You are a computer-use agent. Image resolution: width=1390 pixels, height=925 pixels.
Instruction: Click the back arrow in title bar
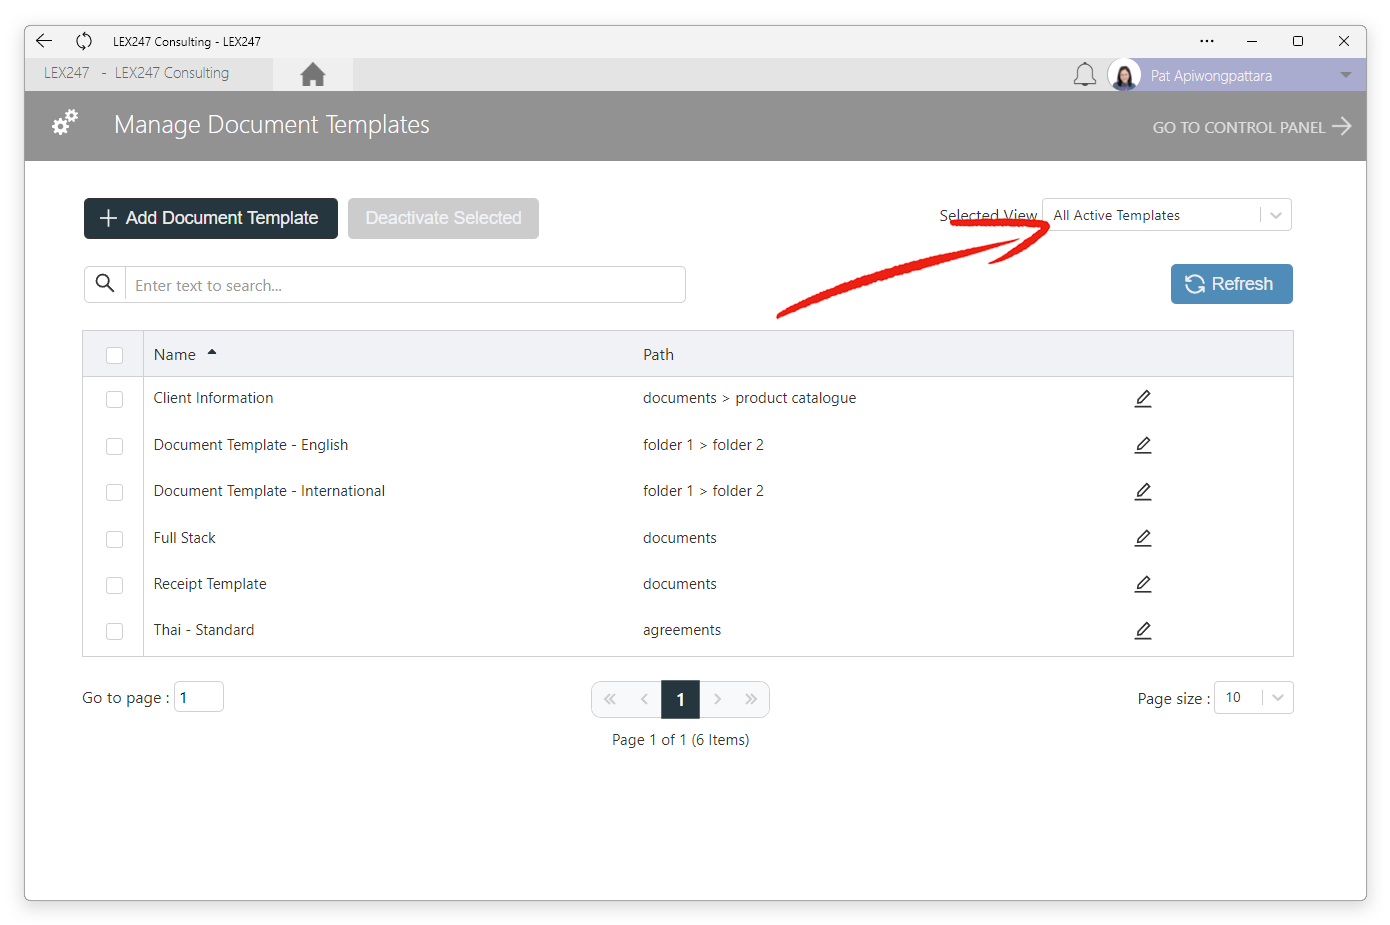point(44,41)
